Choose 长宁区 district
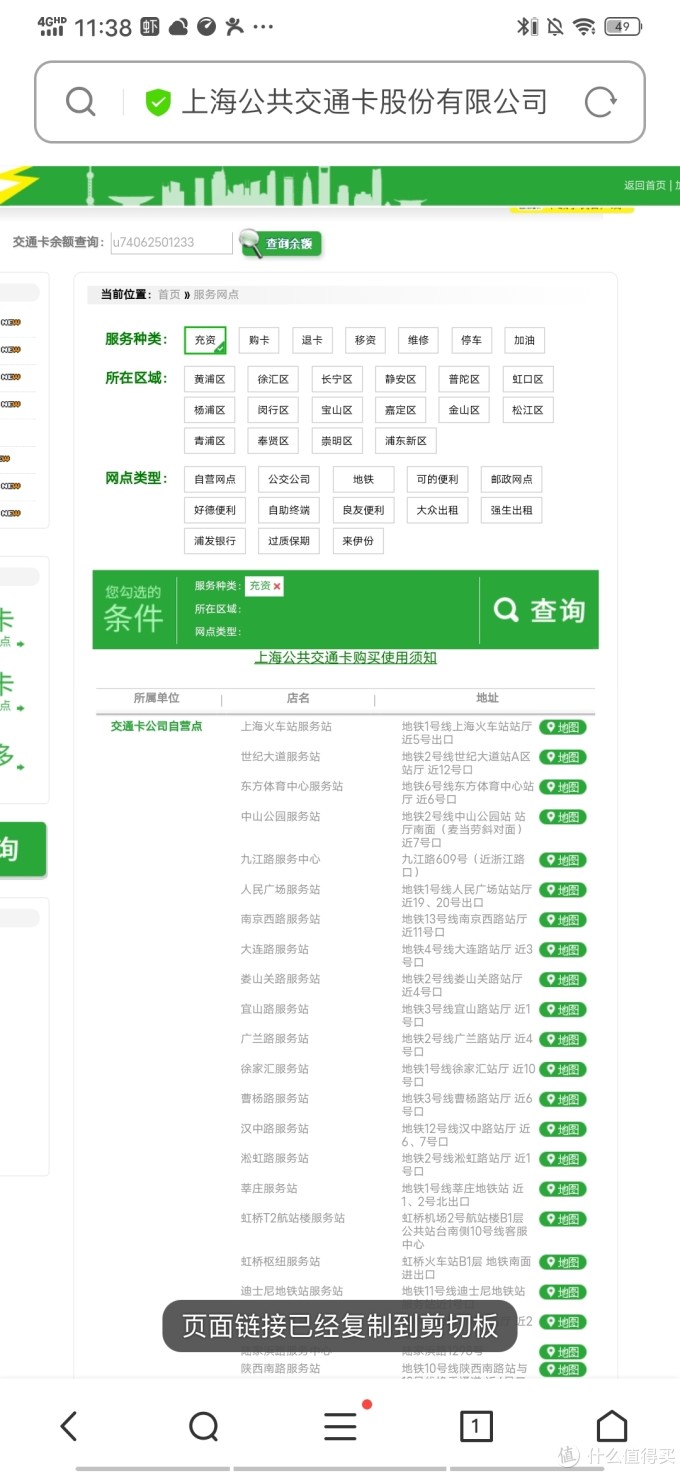Viewport: 680px width, 1473px height. pos(337,379)
